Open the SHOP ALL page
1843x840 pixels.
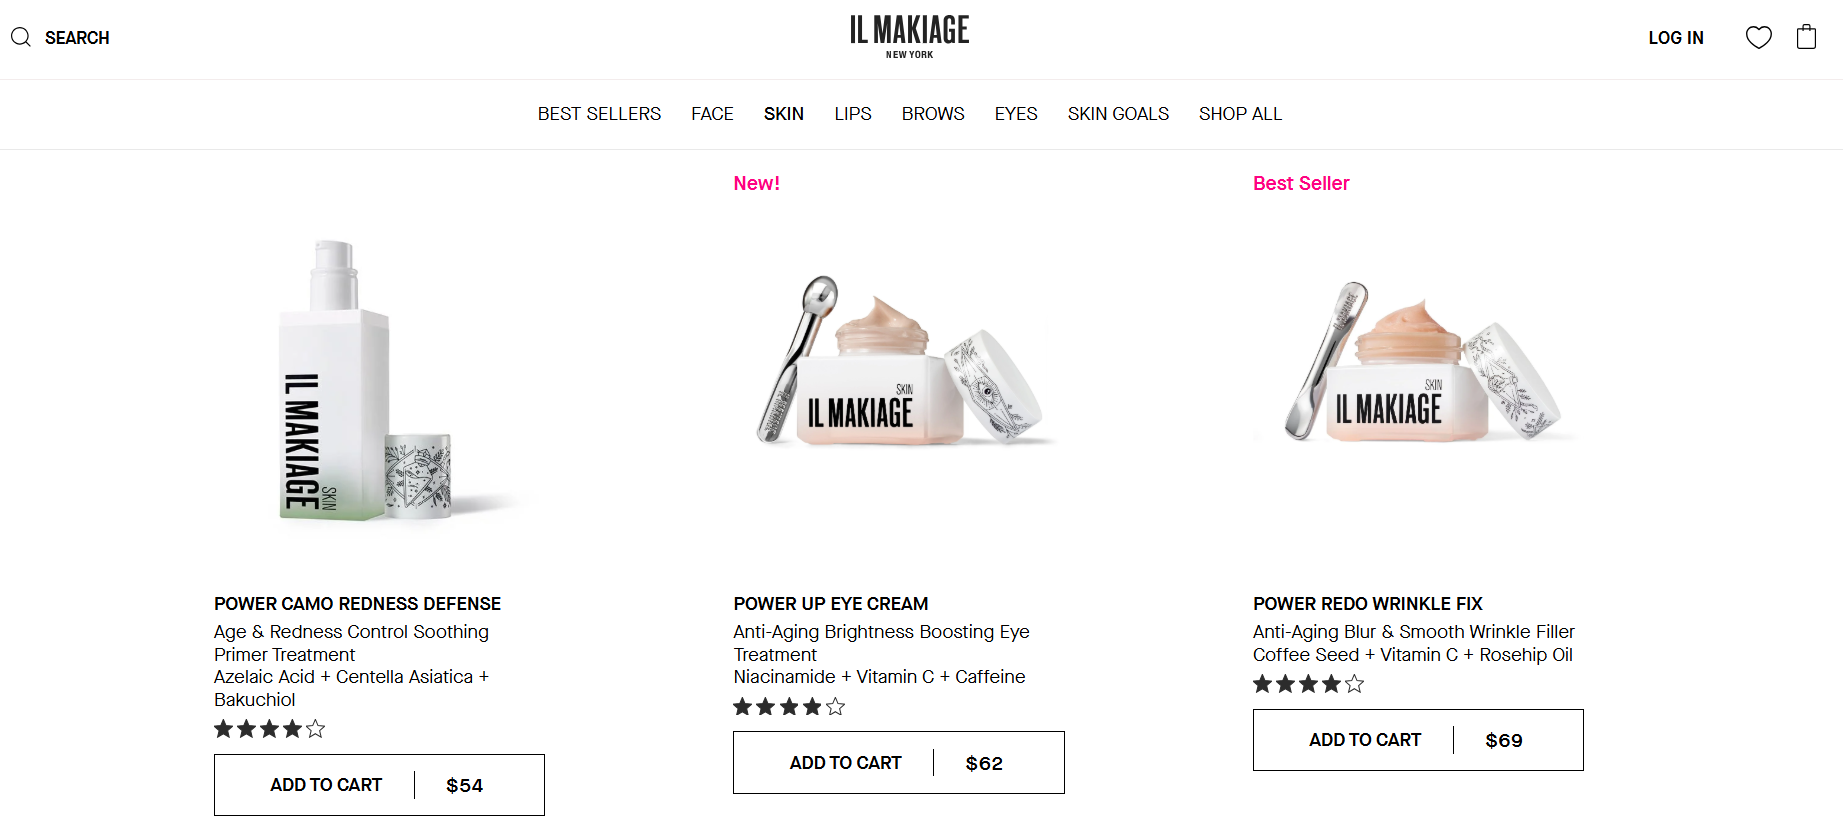click(1240, 113)
